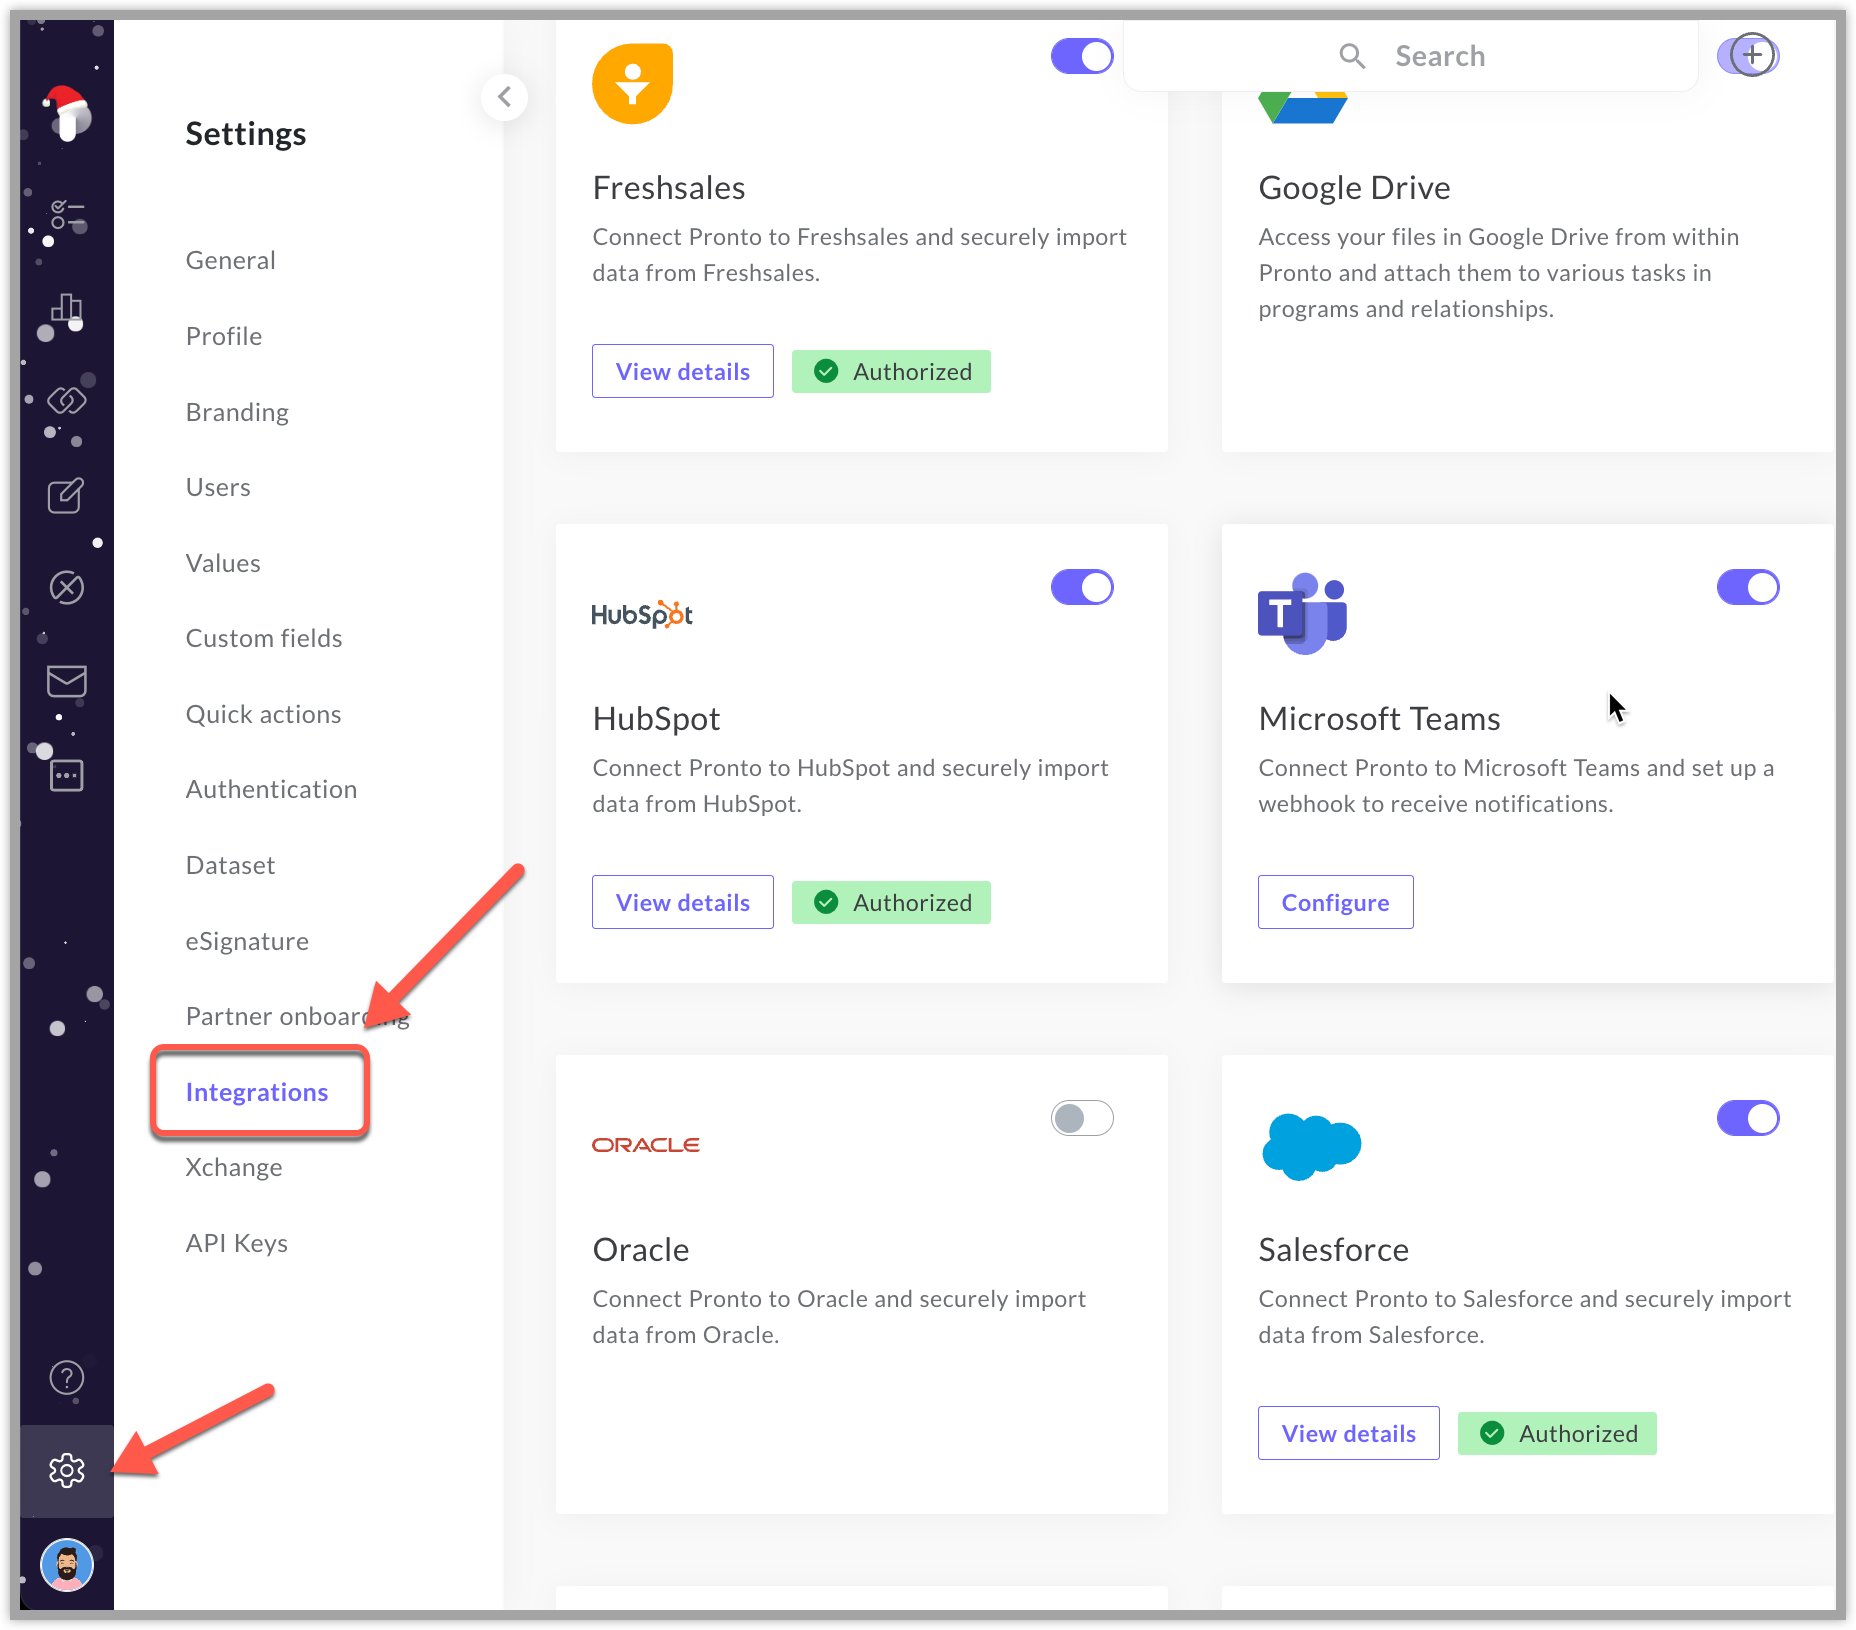Disable the HubSpot integration toggle

pyautogui.click(x=1082, y=587)
